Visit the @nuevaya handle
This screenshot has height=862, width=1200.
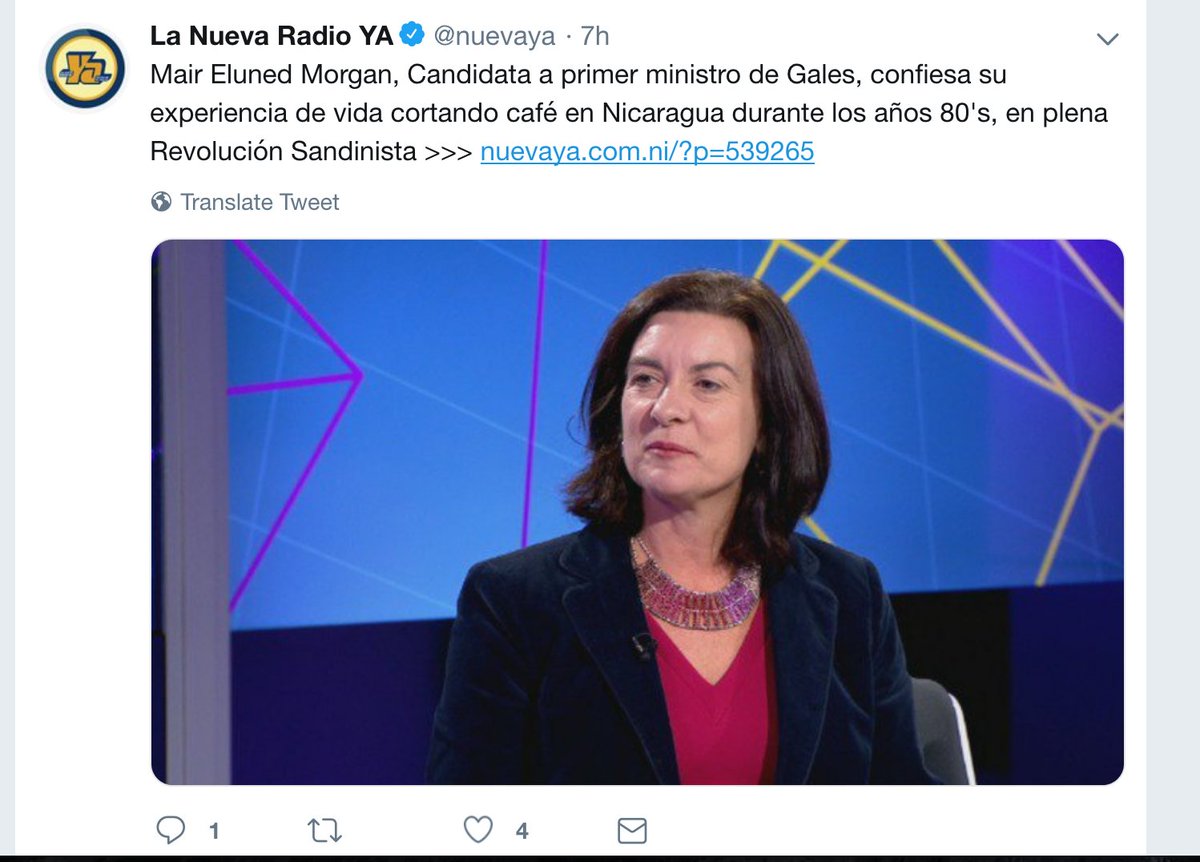(x=494, y=36)
